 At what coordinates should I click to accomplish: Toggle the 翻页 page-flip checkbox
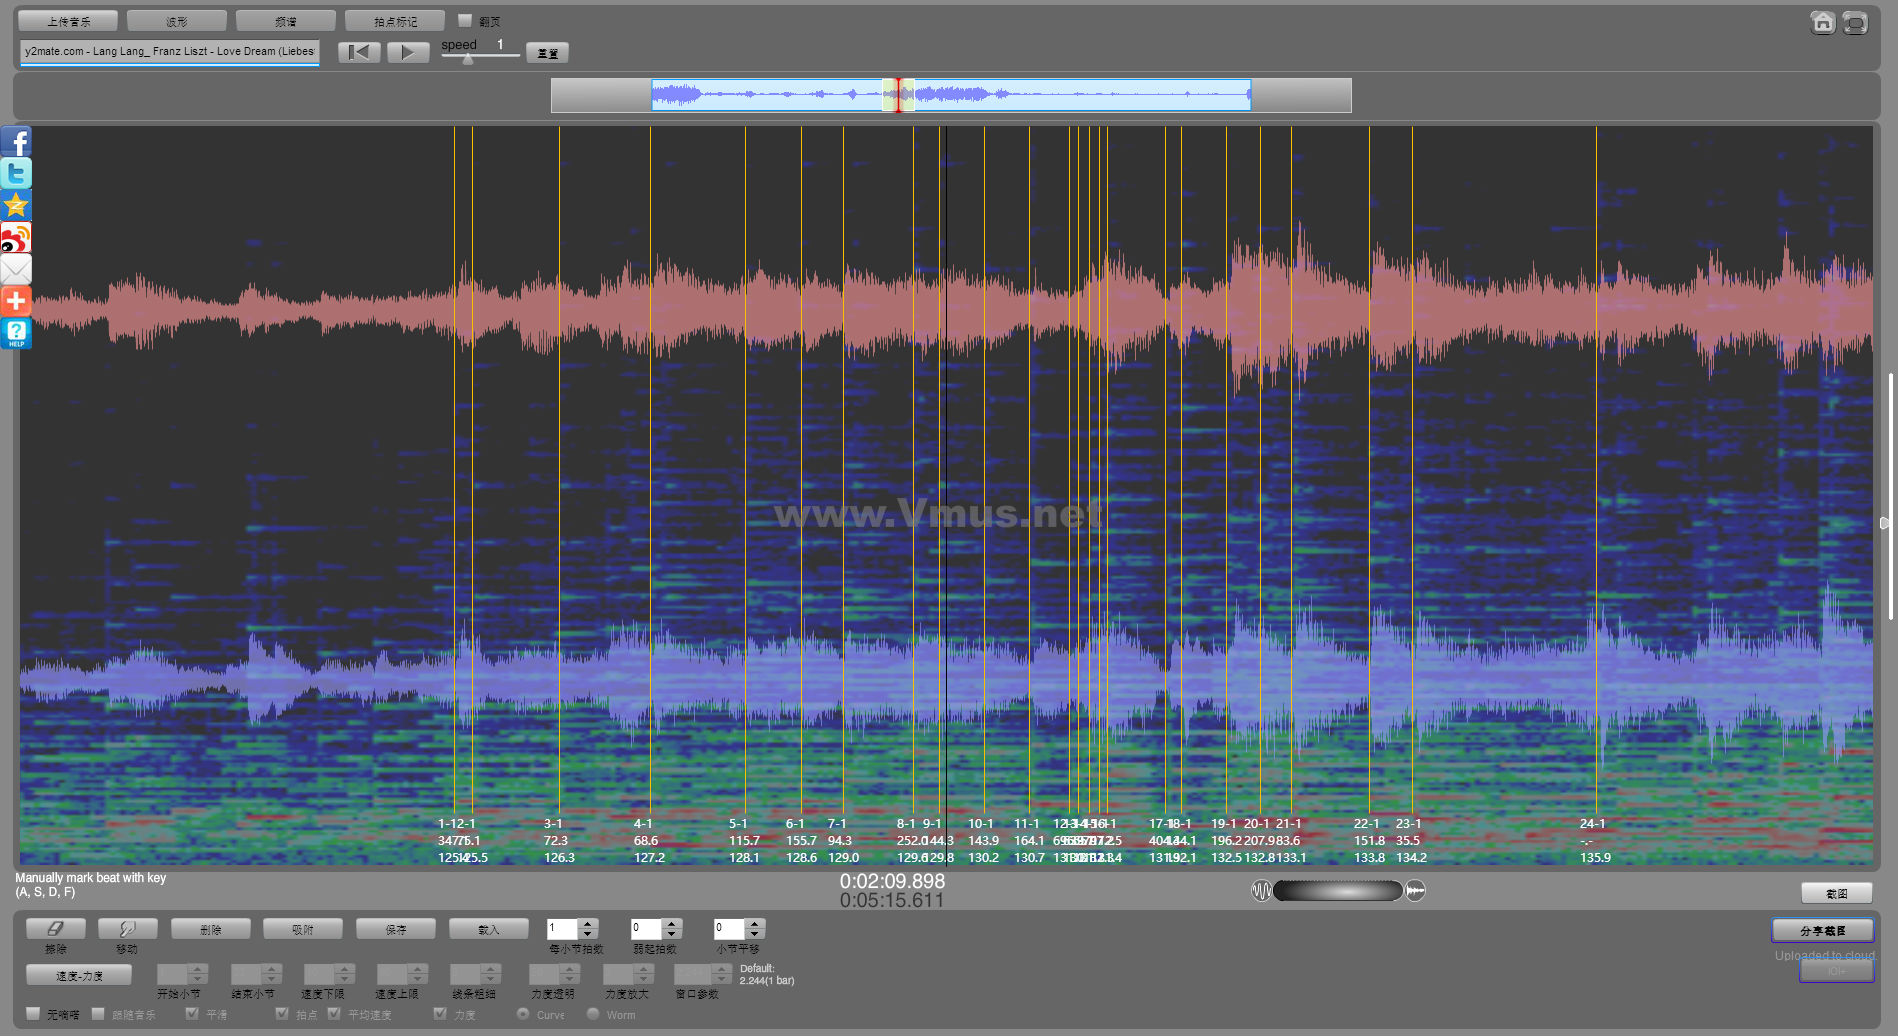465,20
